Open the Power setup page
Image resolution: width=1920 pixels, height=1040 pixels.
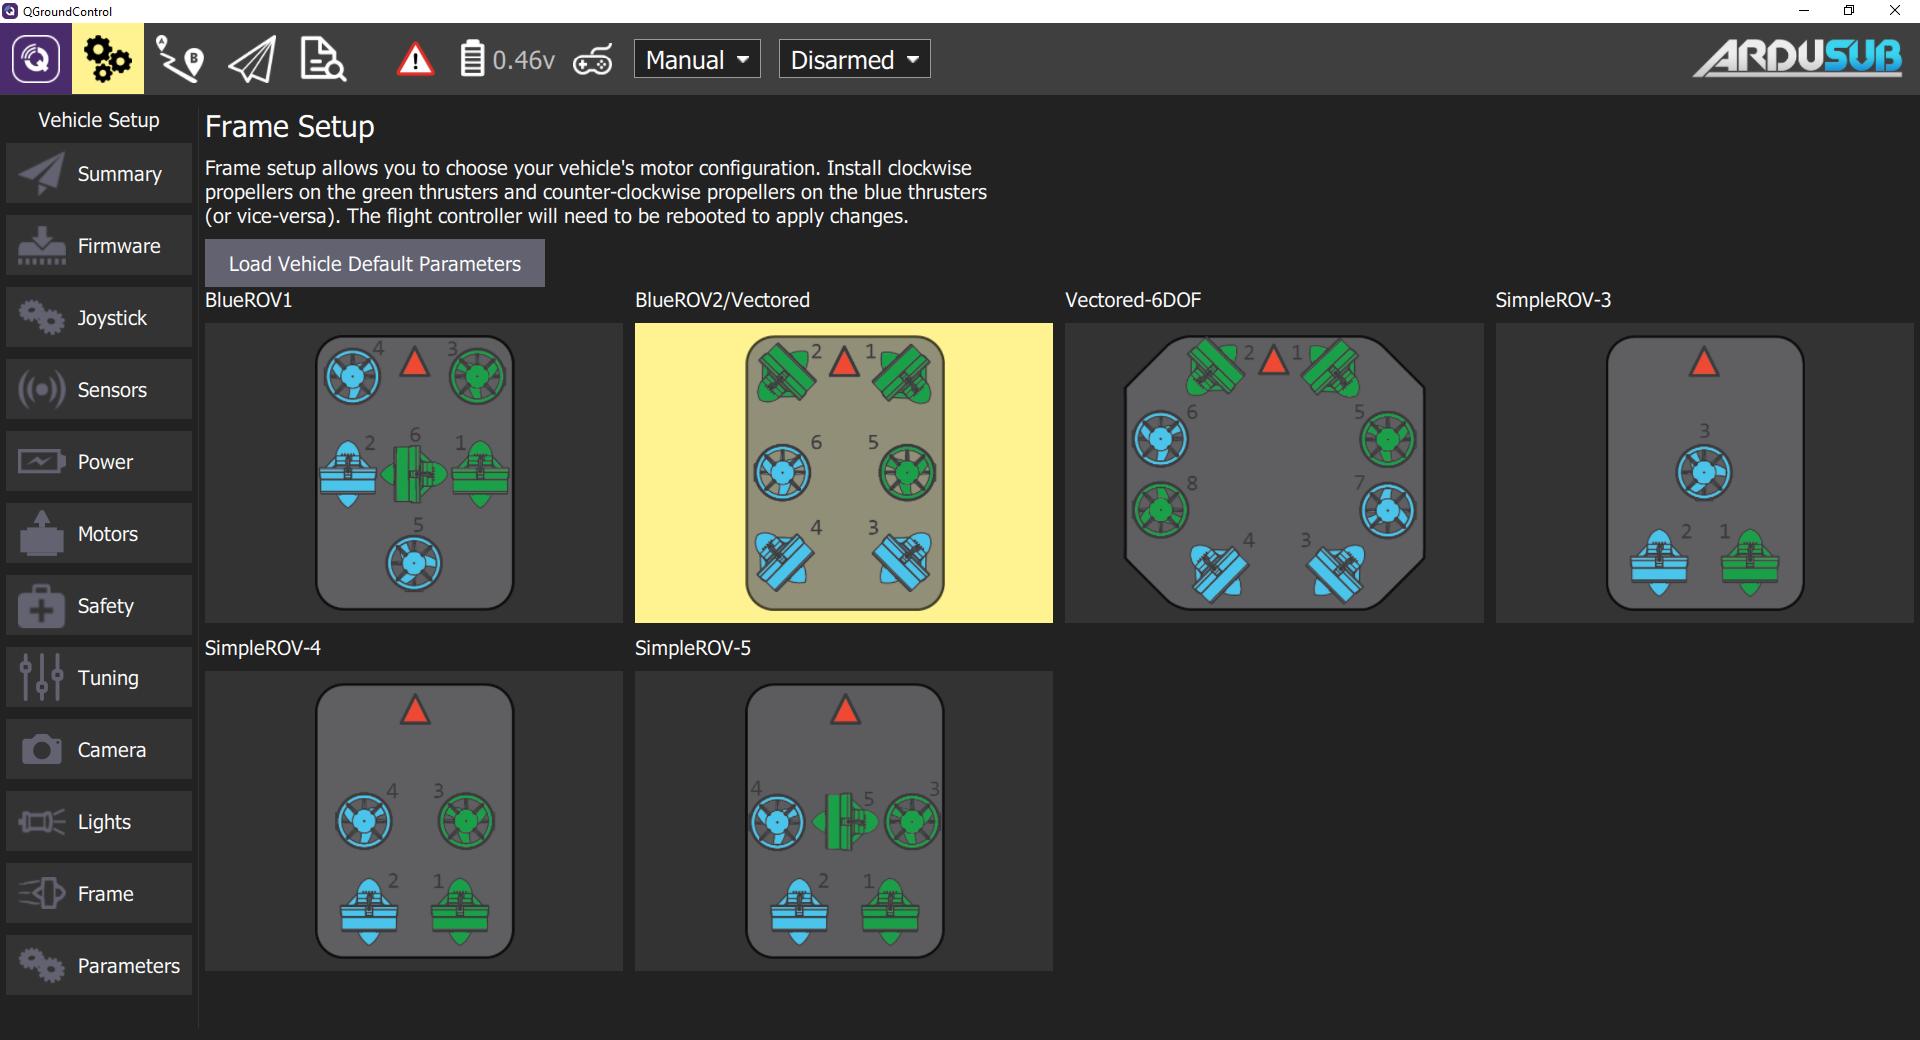point(99,461)
